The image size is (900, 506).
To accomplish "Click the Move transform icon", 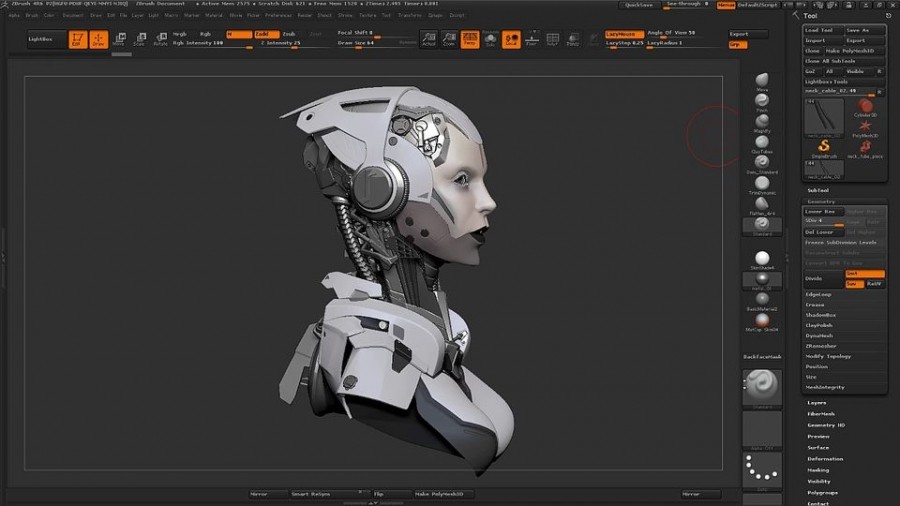I will (119, 40).
